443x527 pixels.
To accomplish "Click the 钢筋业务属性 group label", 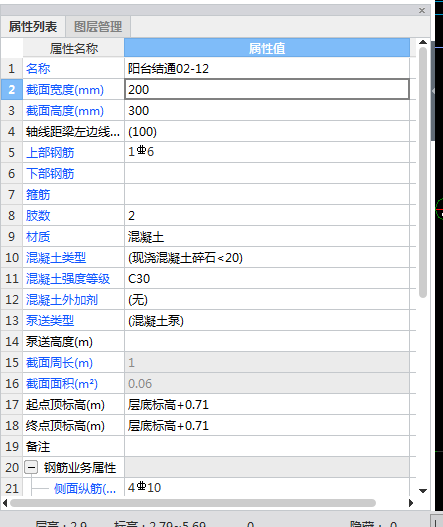I will click(80, 468).
